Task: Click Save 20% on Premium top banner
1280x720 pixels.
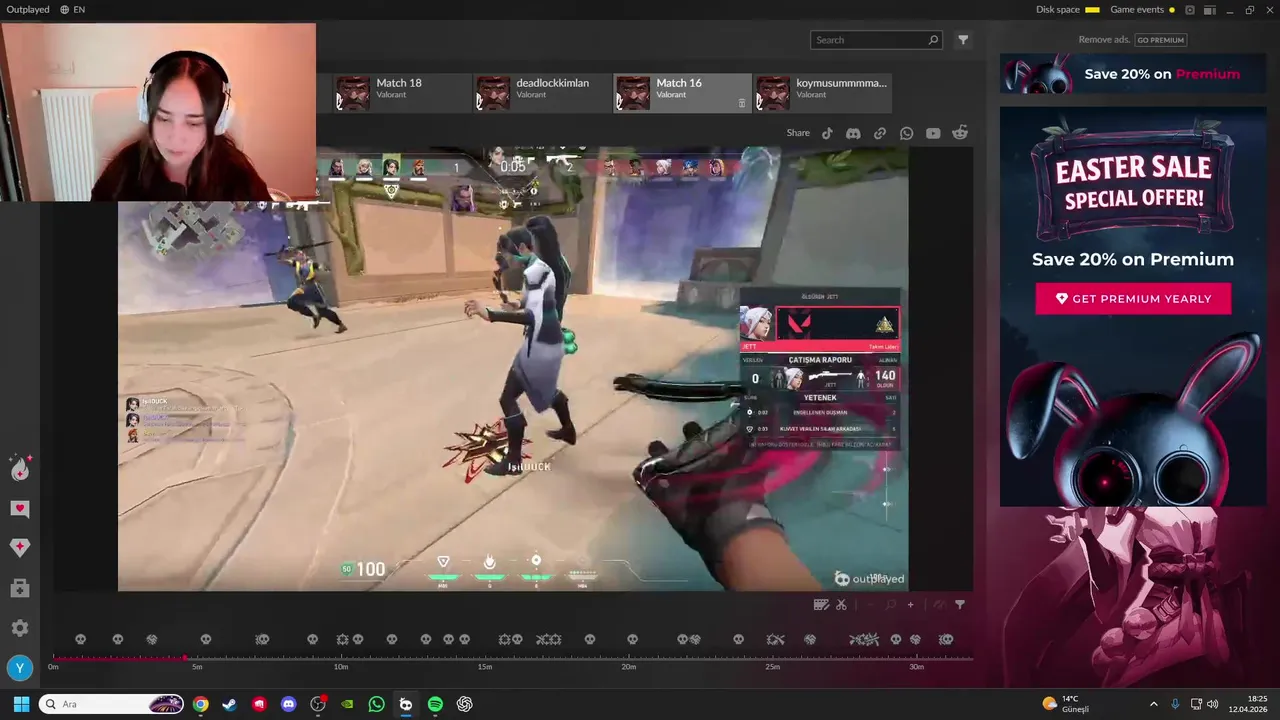Action: (x=1133, y=74)
